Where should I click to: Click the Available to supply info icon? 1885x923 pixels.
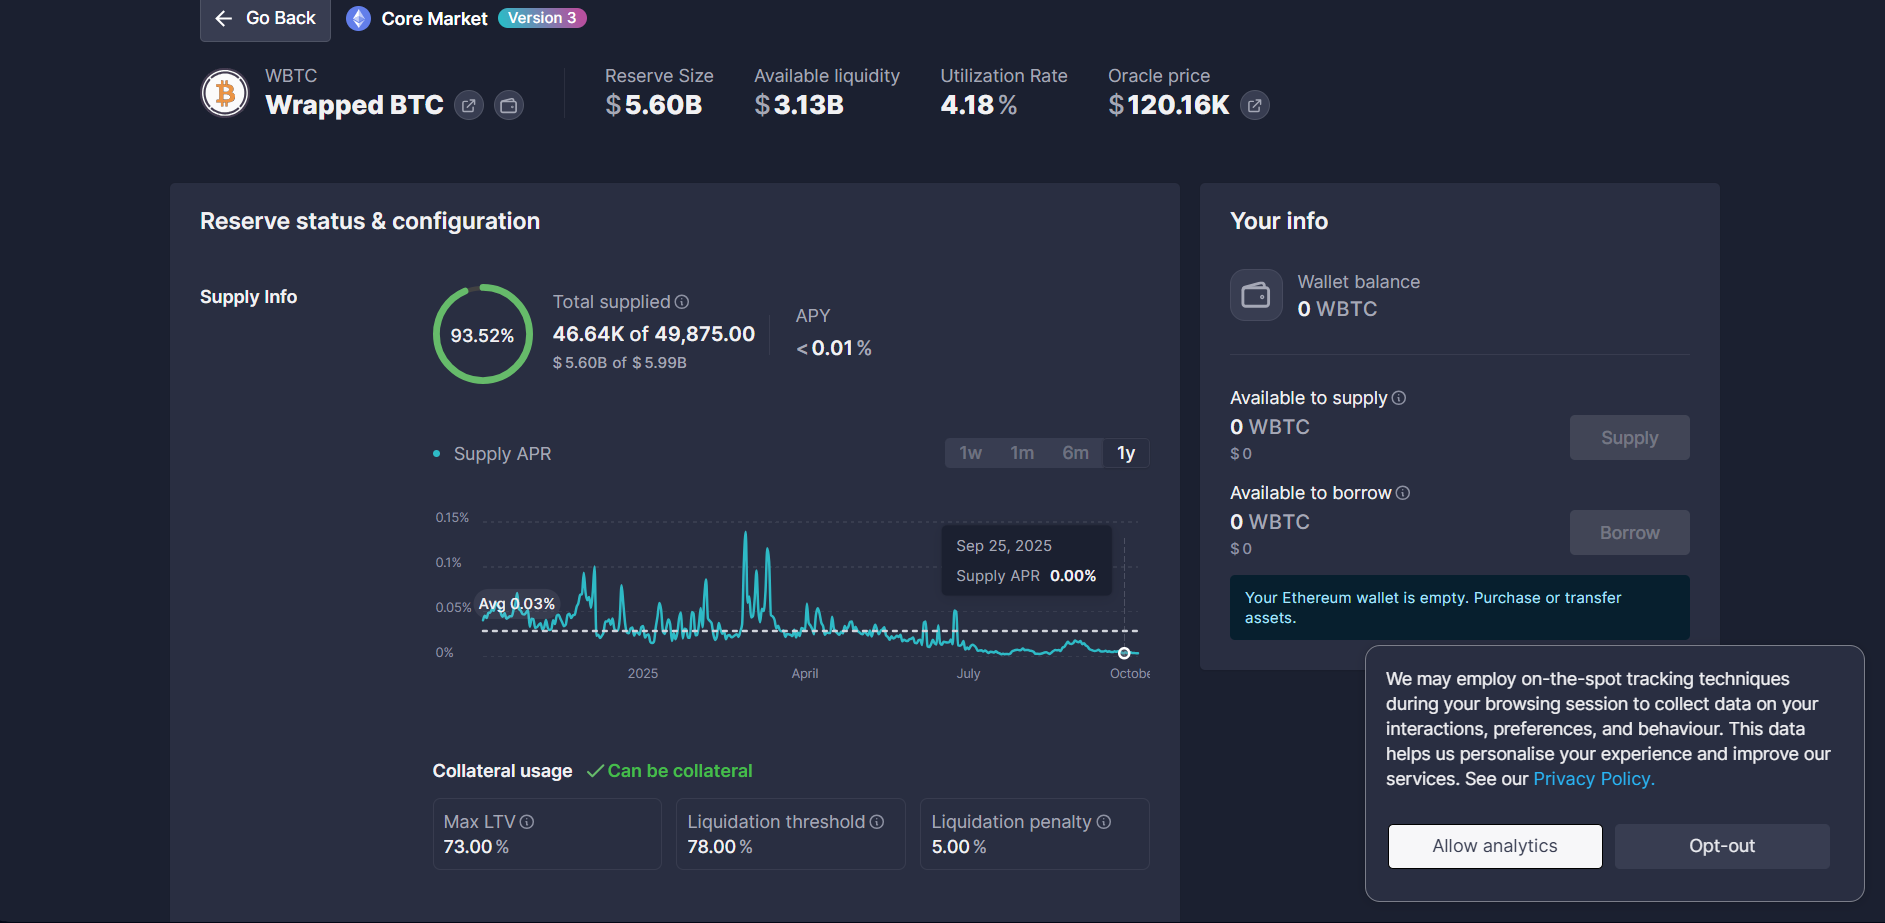(x=1399, y=398)
